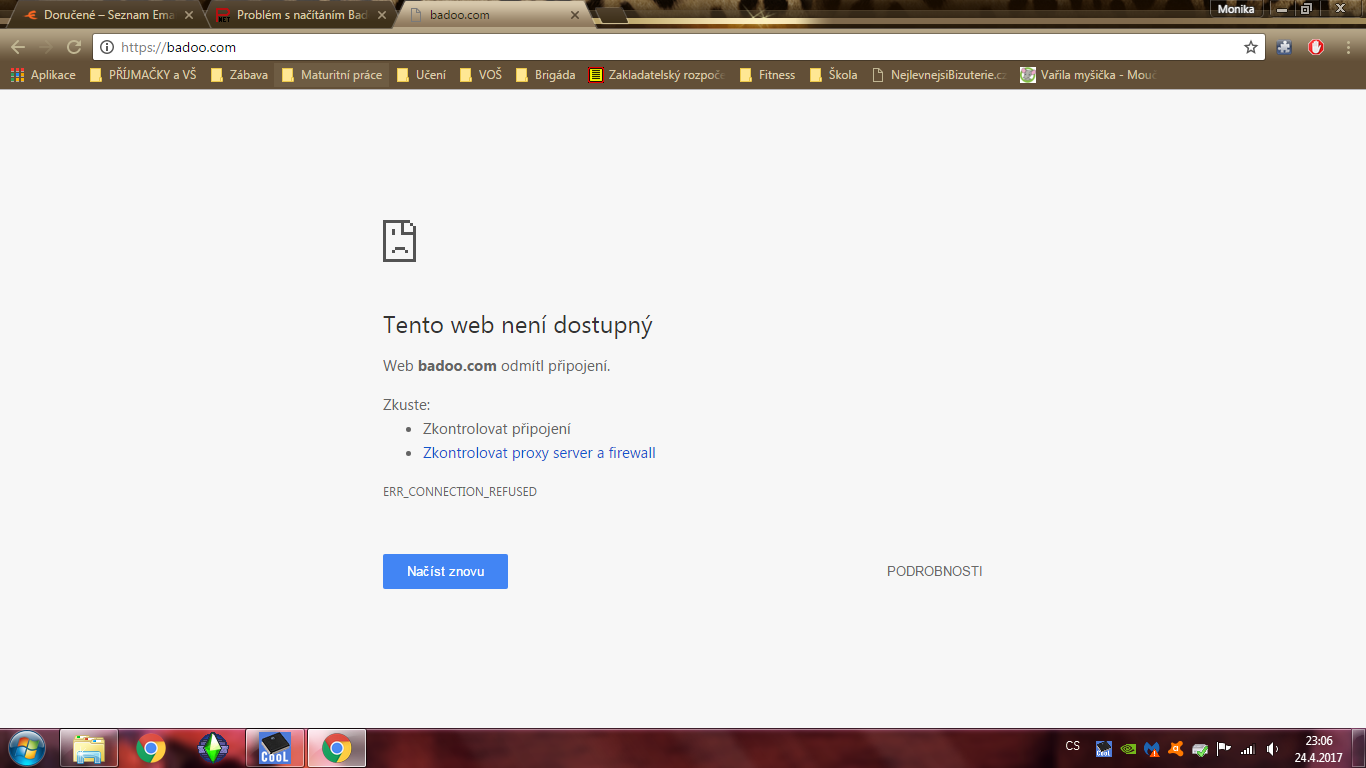The image size is (1366, 768).
Task: Click the safely remove hardware tray icon
Action: coord(1200,748)
